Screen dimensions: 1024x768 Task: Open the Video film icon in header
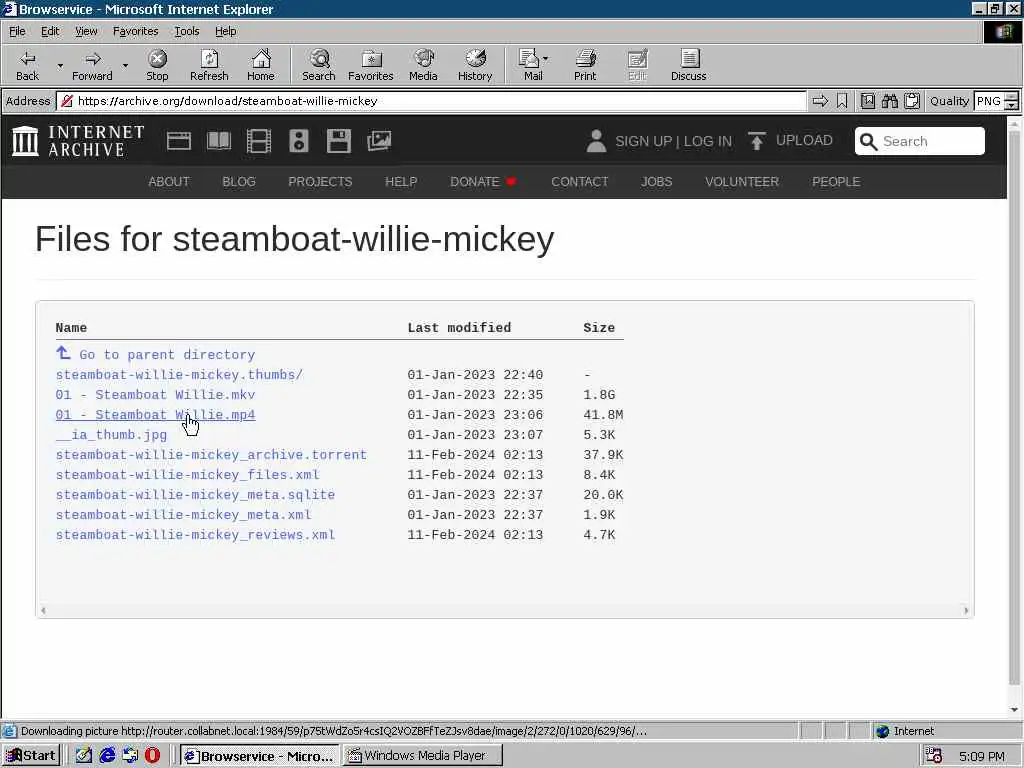click(259, 141)
